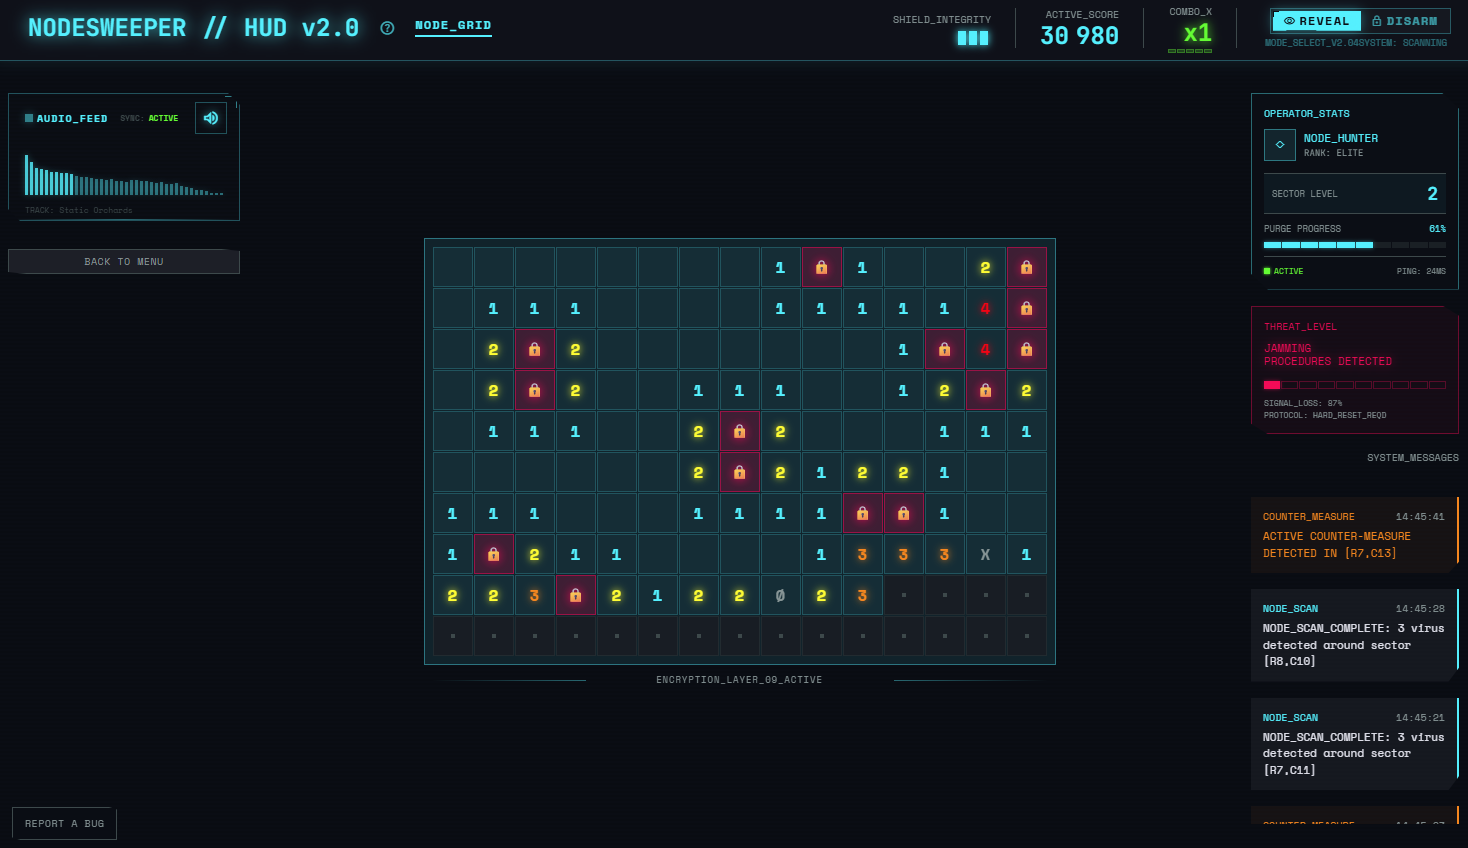Click the green ACTIVE status indicator
1468x848 pixels.
click(1283, 271)
